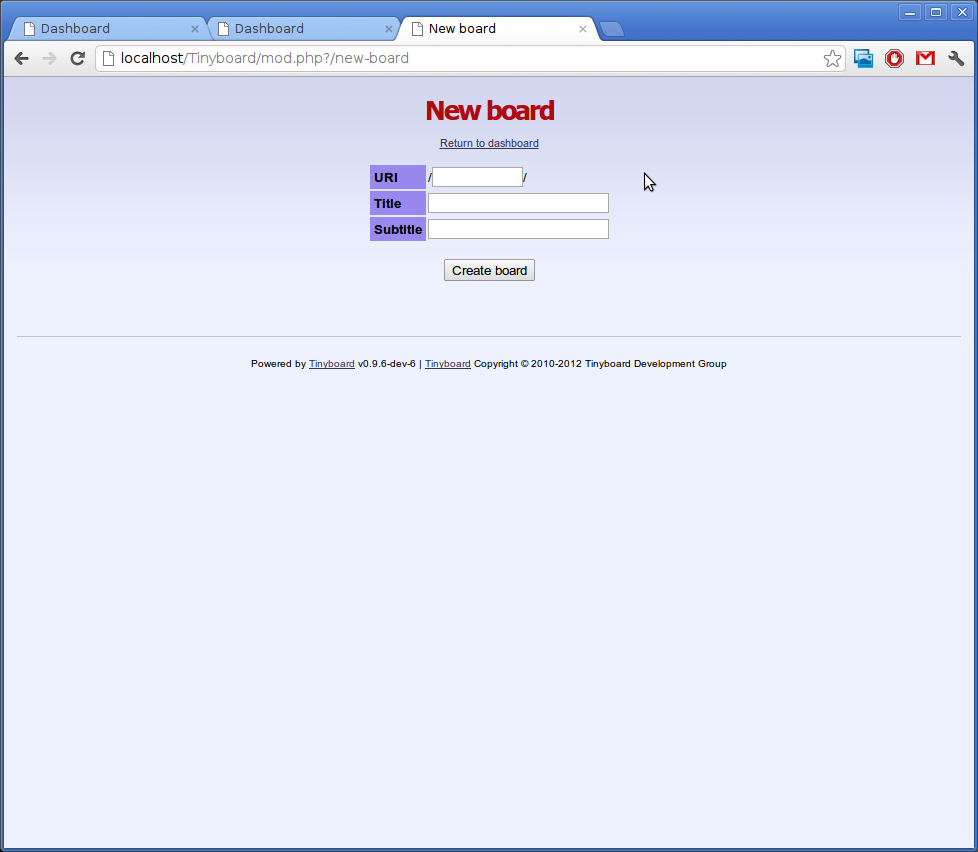
Task: Open a new tab with the new-tab button
Action: (612, 29)
